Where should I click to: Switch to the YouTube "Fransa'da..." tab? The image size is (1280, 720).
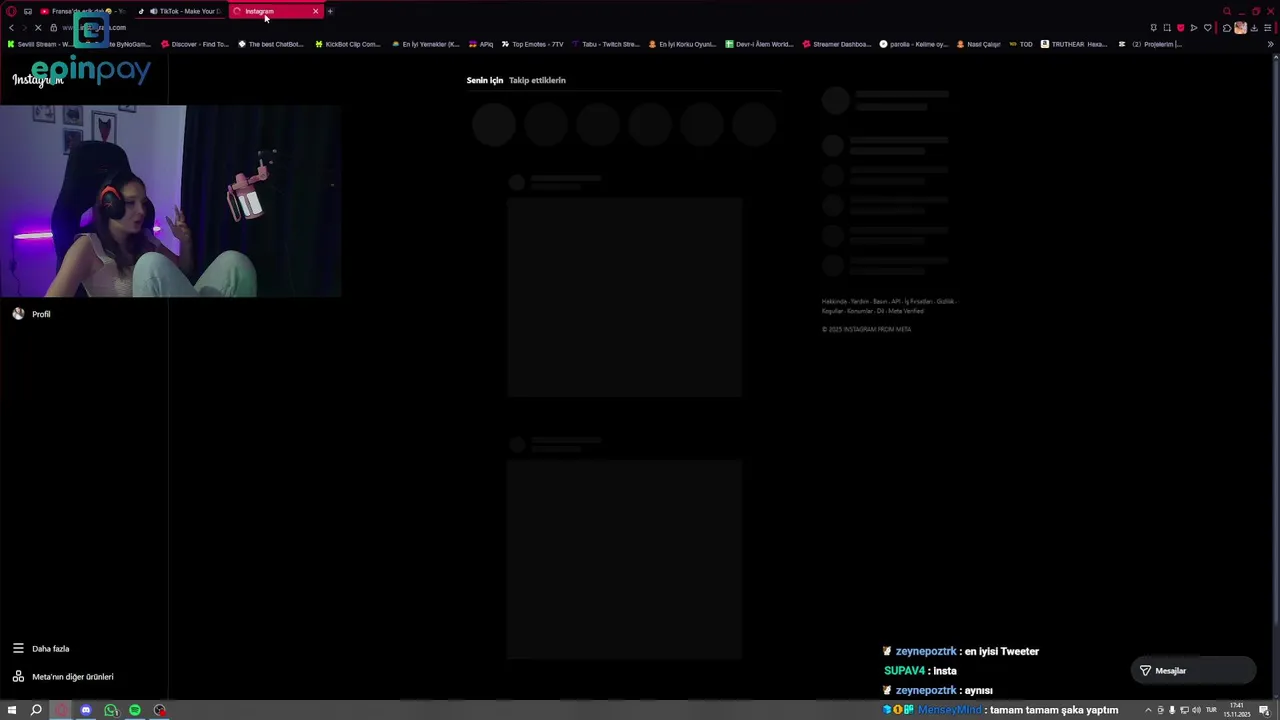click(x=82, y=11)
